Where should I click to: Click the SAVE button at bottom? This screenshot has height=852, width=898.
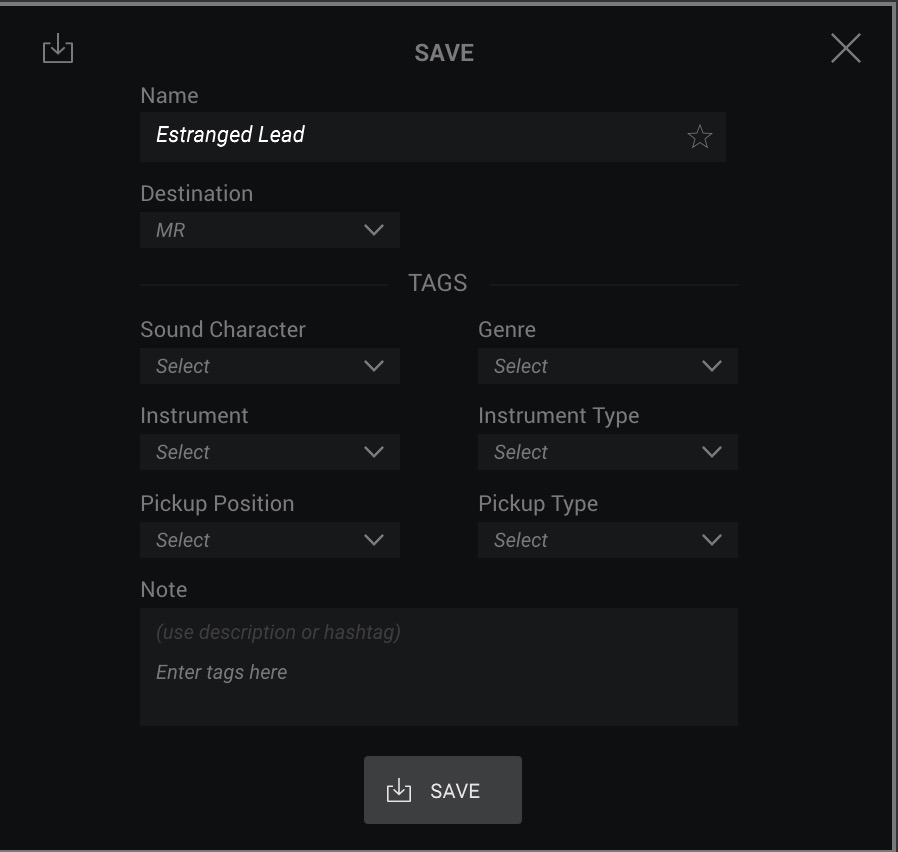pos(443,790)
